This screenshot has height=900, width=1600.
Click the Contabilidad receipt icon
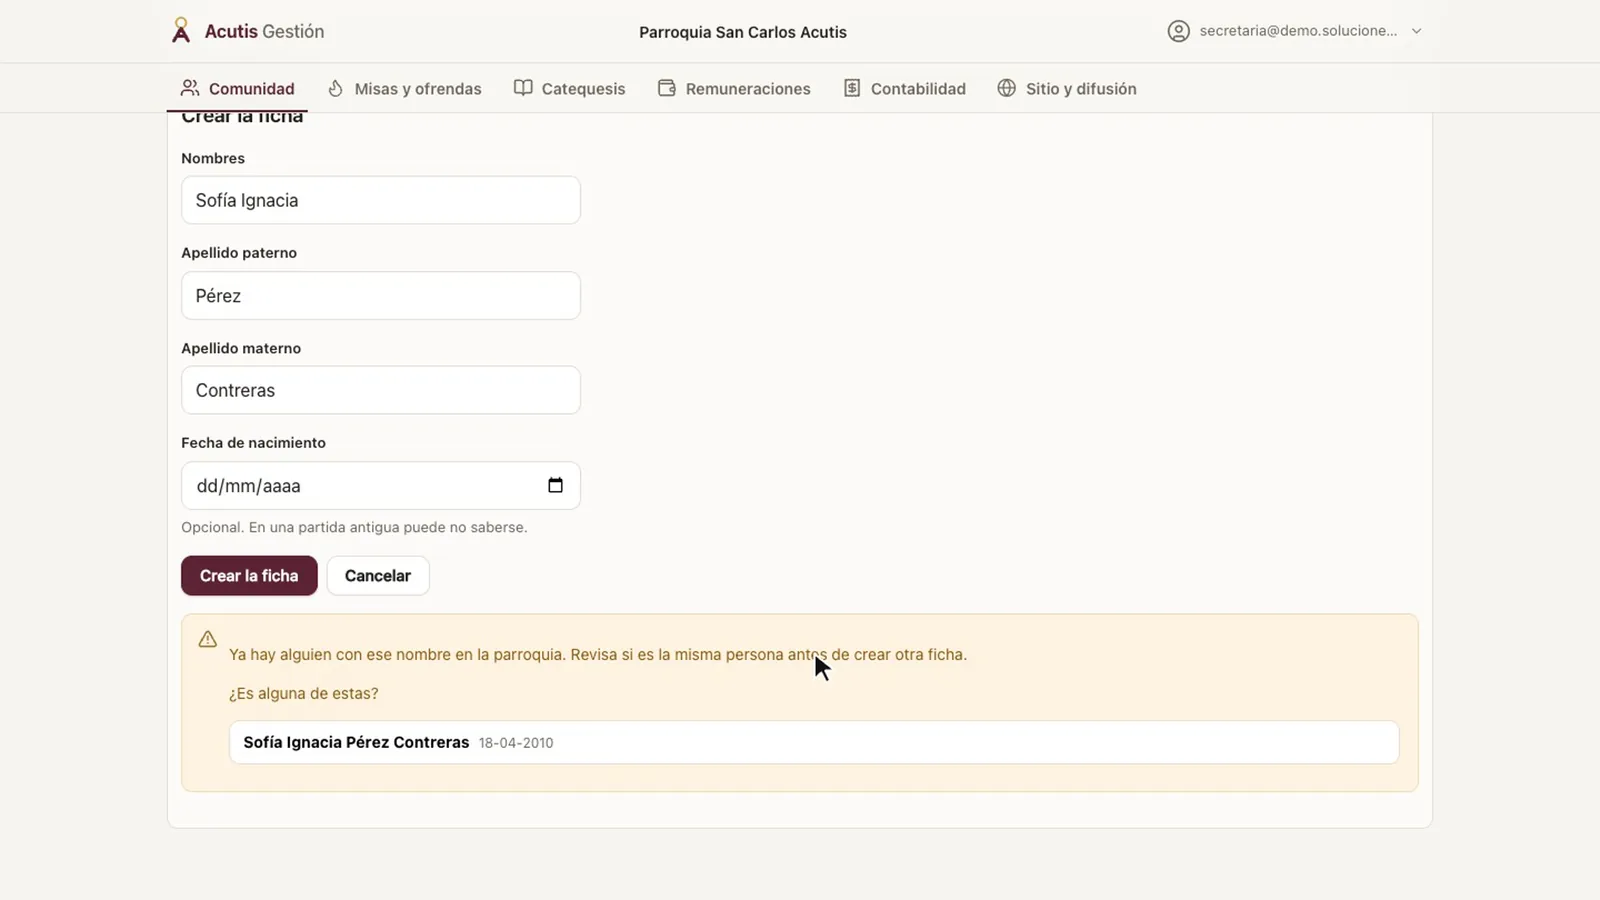pyautogui.click(x=852, y=88)
